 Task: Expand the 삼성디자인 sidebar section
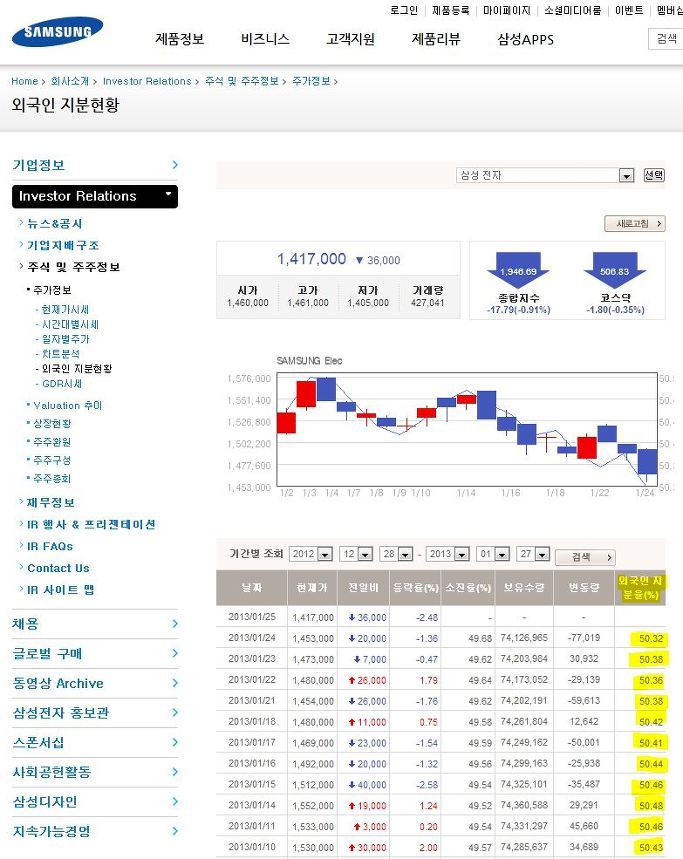coord(95,801)
